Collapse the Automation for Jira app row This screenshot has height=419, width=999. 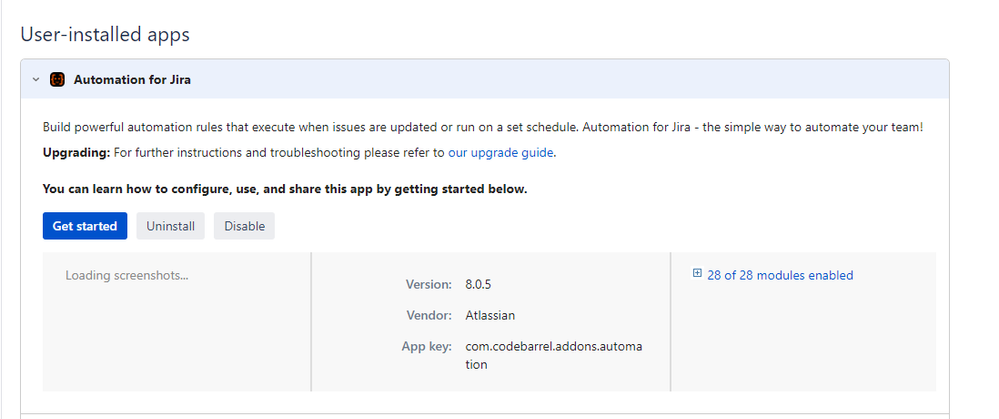pos(36,80)
